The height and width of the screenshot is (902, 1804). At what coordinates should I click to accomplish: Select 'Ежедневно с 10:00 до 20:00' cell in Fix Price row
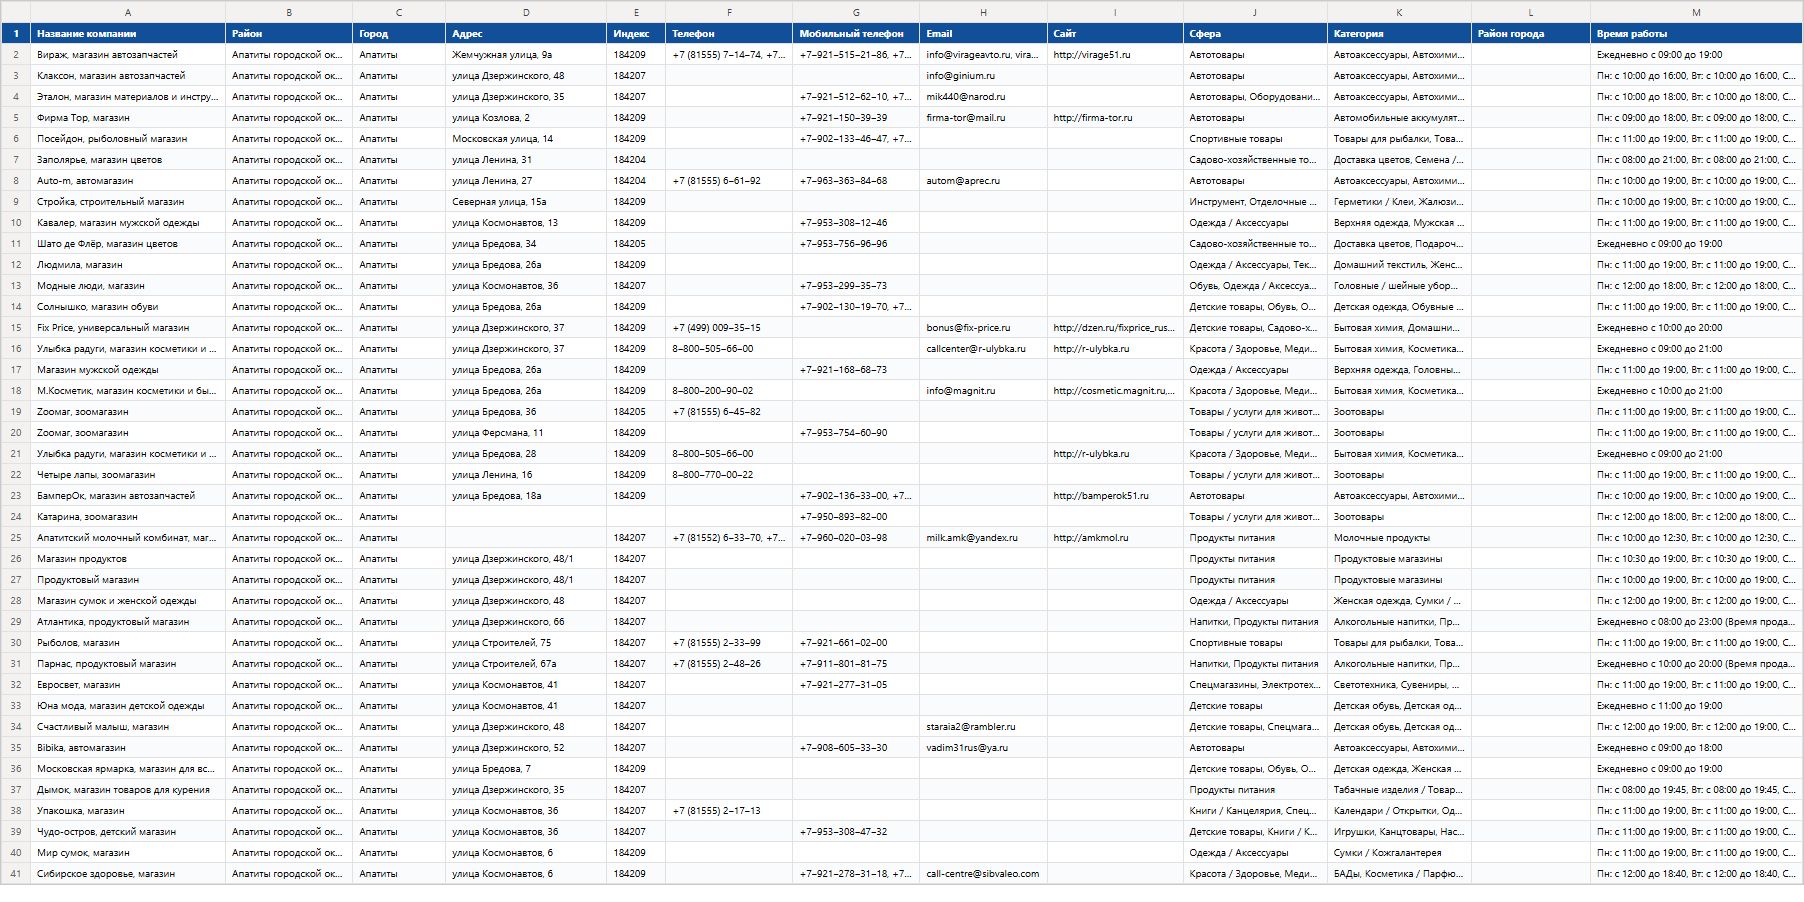pos(1696,328)
